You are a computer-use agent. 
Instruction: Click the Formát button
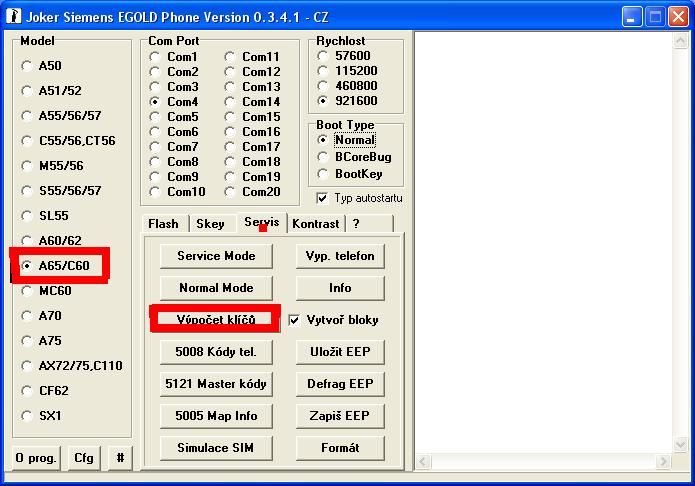(x=340, y=448)
